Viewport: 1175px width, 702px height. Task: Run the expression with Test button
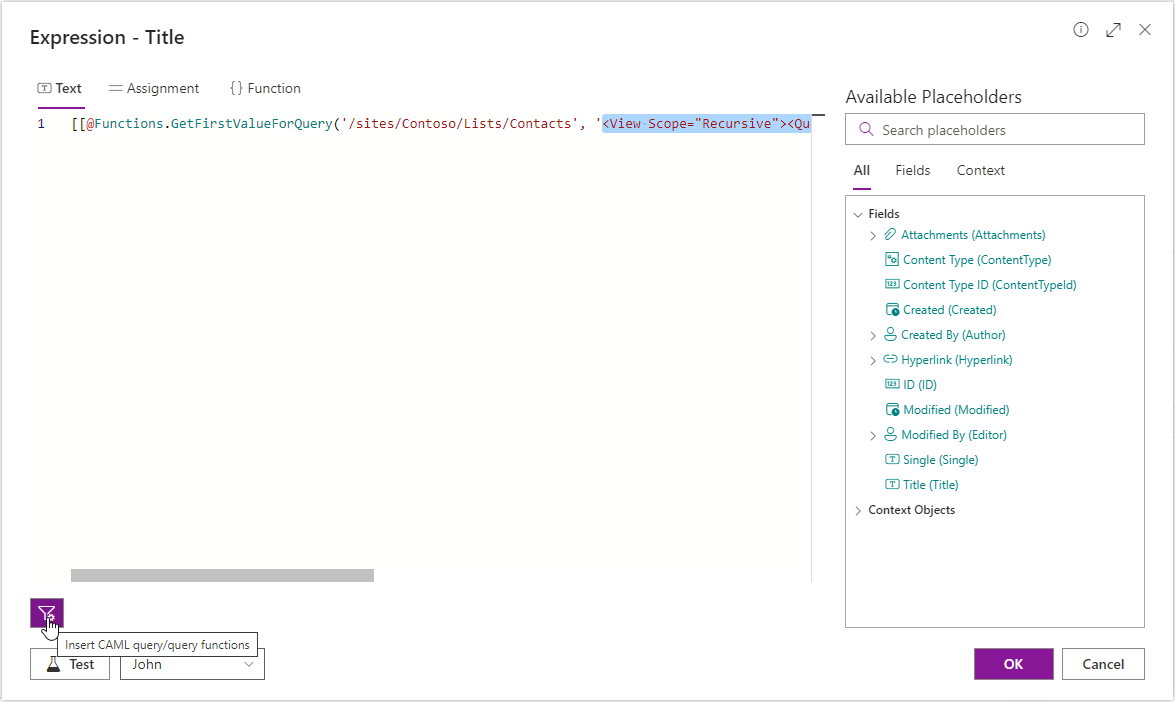pyautogui.click(x=70, y=665)
